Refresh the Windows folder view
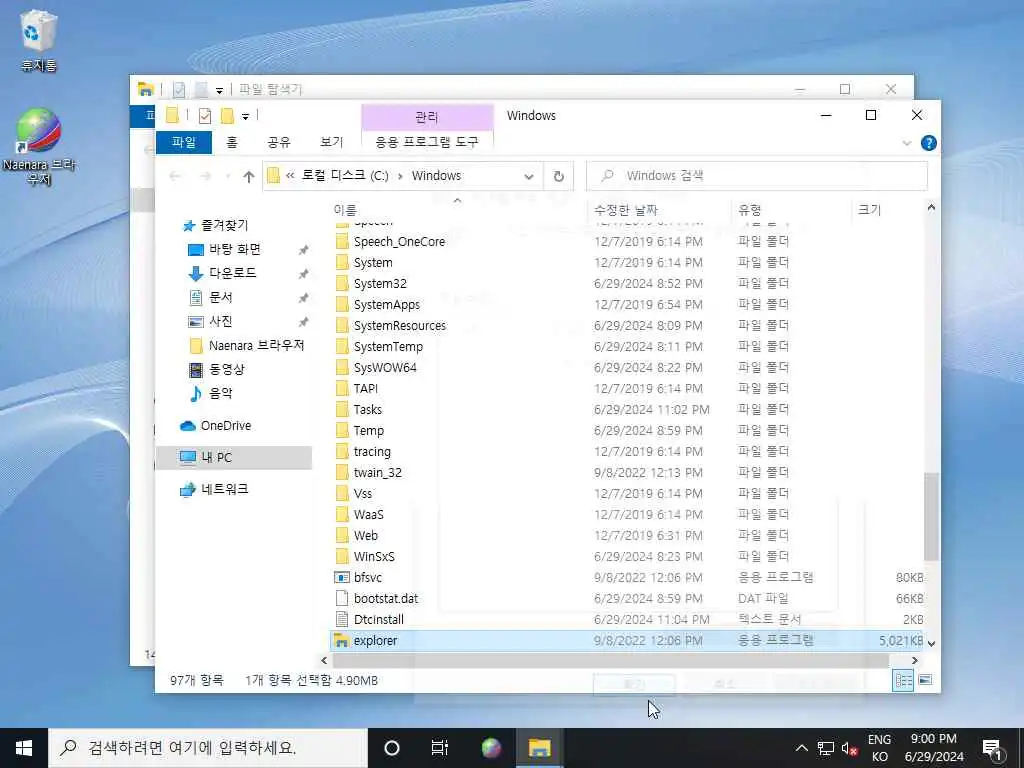The image size is (1024, 768). pyautogui.click(x=558, y=176)
